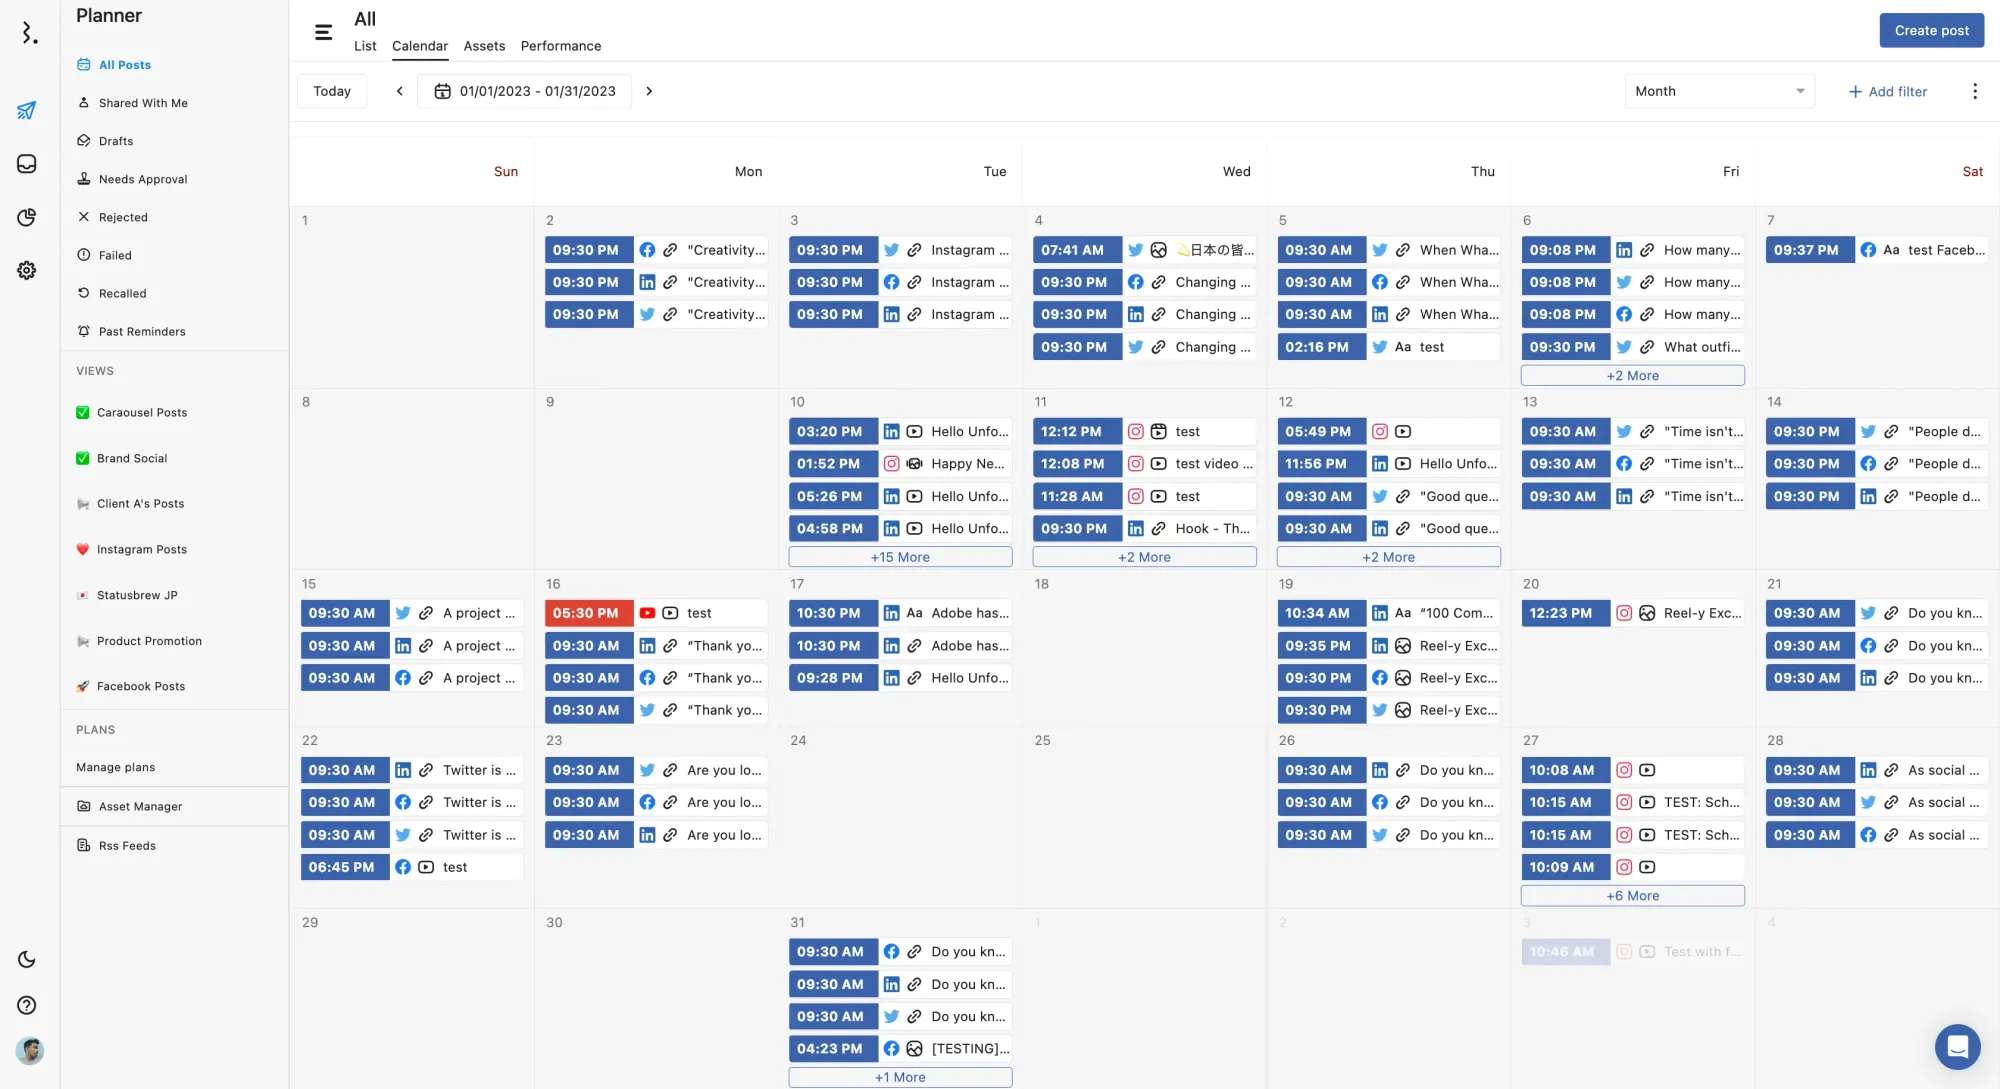
Task: Open the help question mark icon
Action: point(27,1005)
